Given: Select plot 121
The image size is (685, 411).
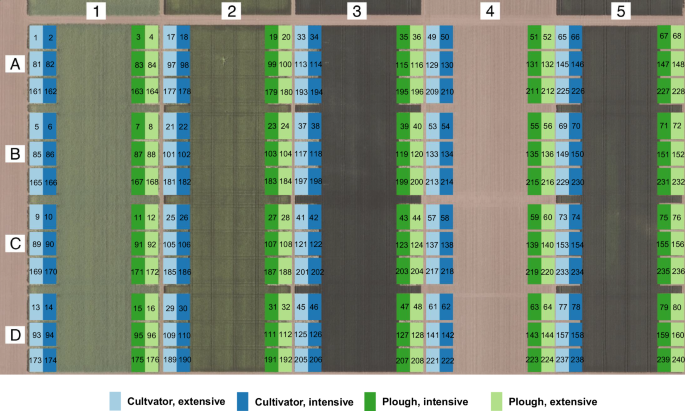Looking at the screenshot, I should click(301, 245).
